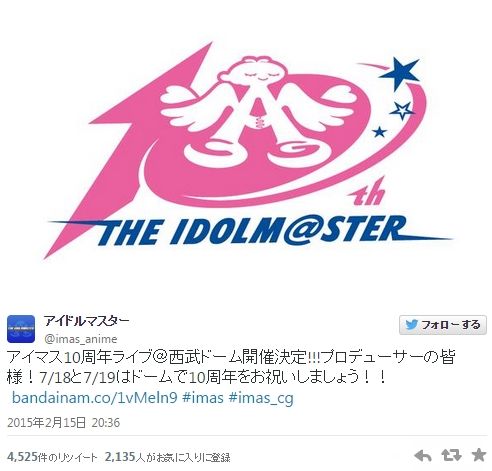Retweet using the retweet arrows icon
Viewport: 492px width, 471px height.
[x=451, y=455]
